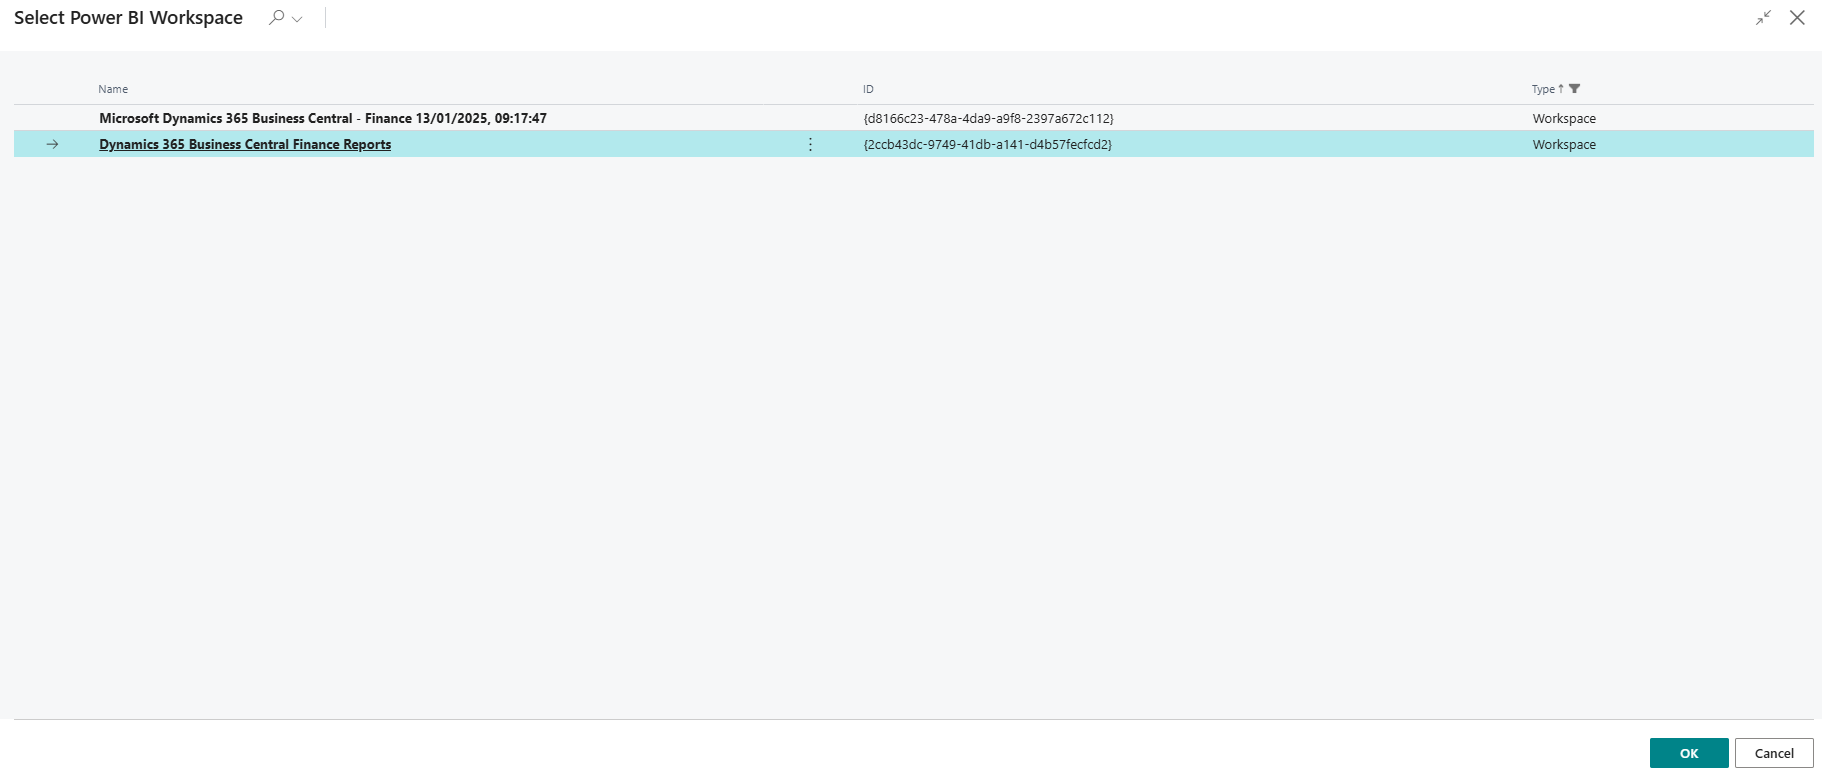1822x773 pixels.
Task: Confirm selection with the OK button
Action: pyautogui.click(x=1689, y=753)
